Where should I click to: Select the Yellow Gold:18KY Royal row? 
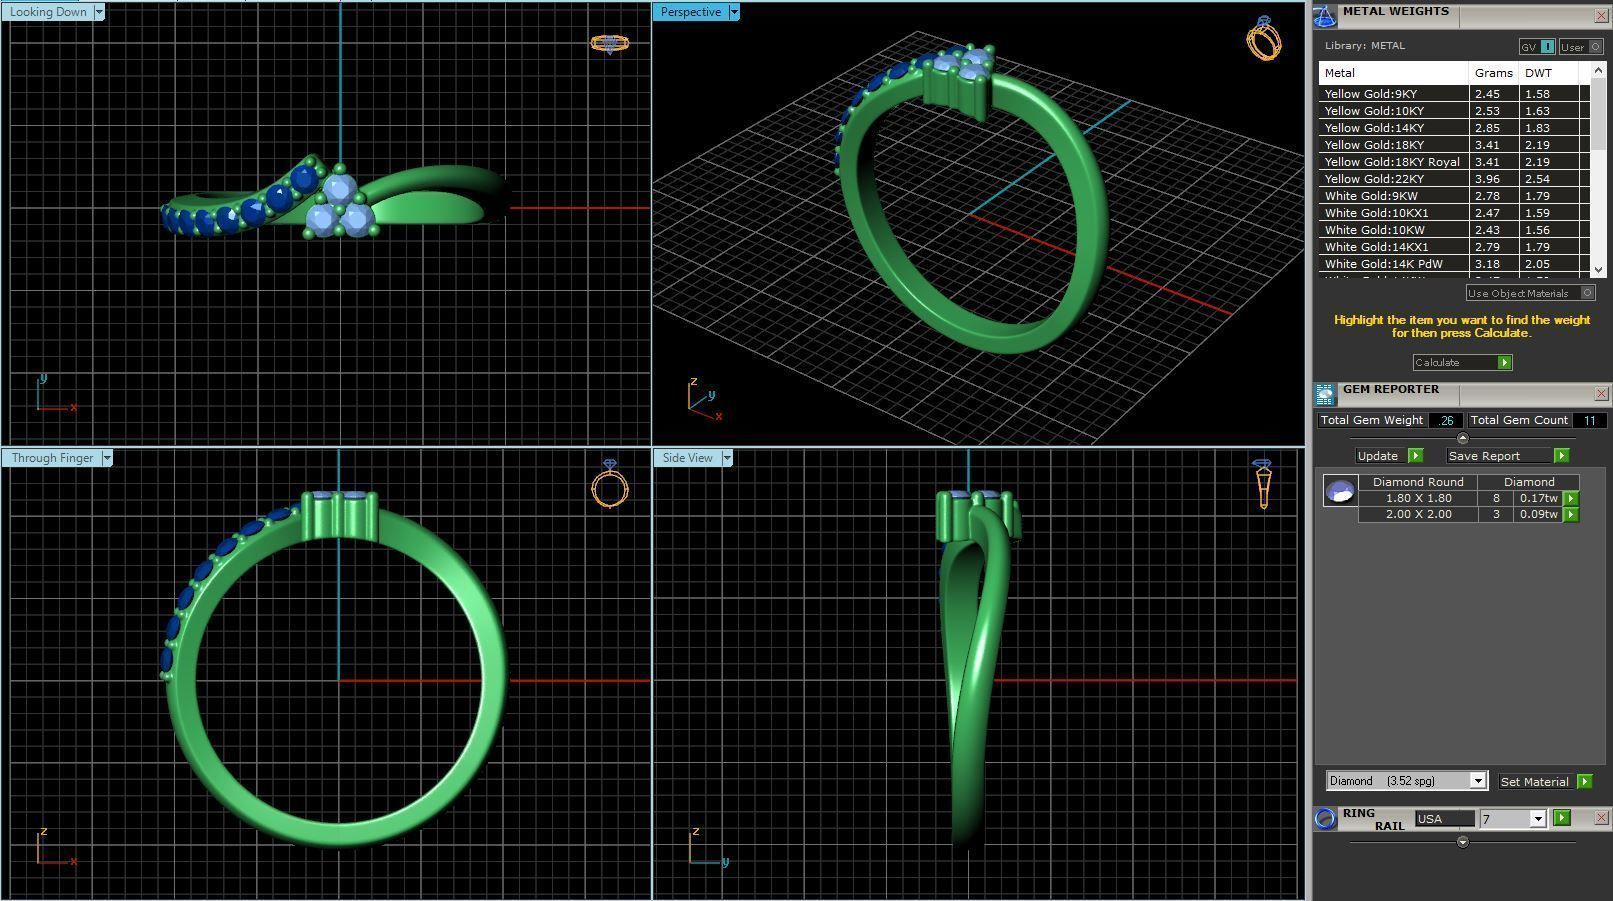coord(1454,162)
